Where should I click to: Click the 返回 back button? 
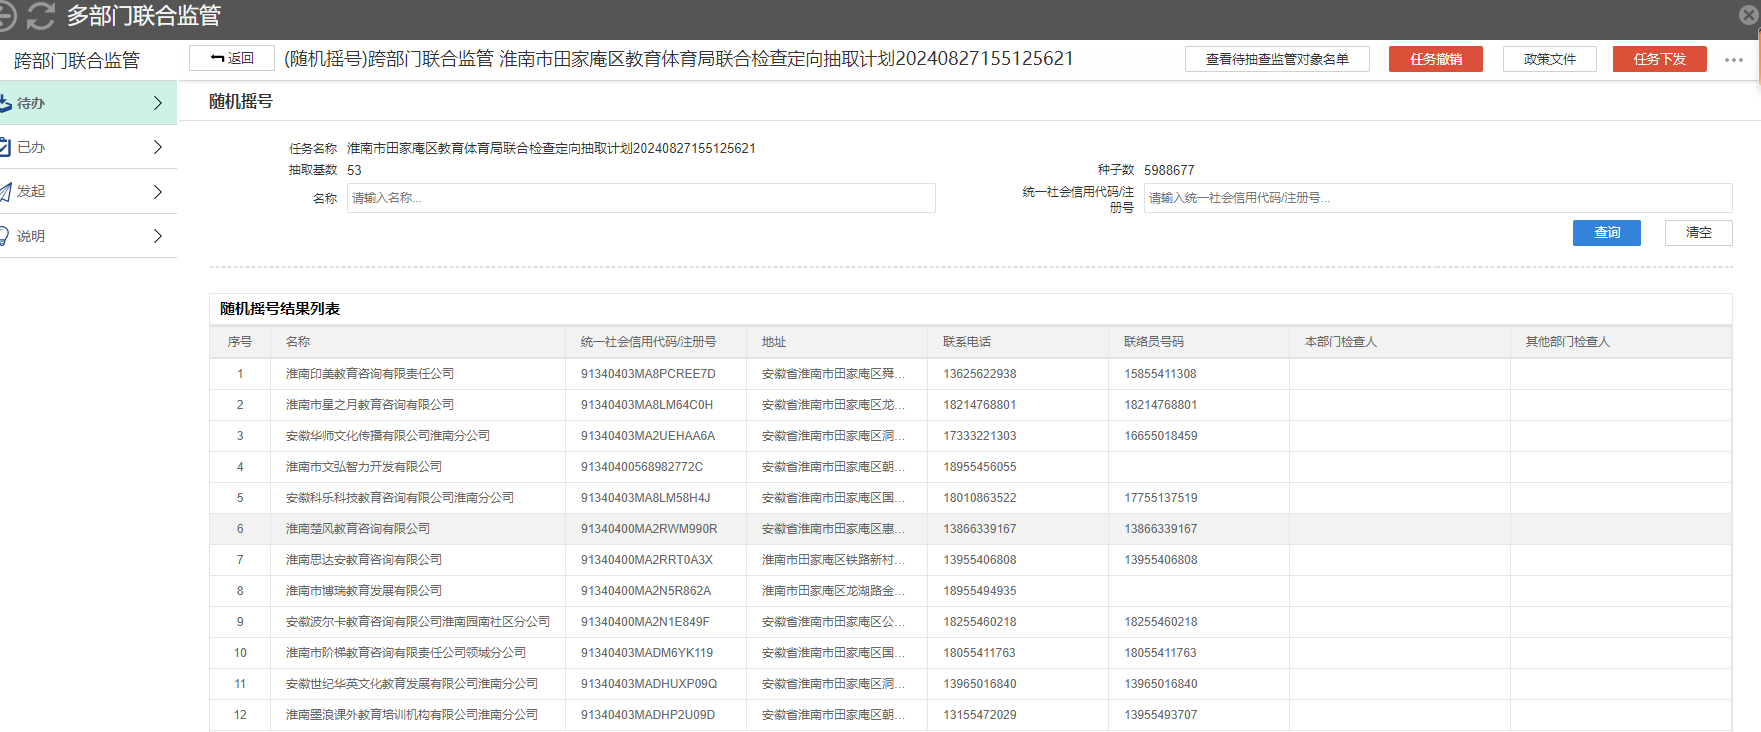point(232,59)
